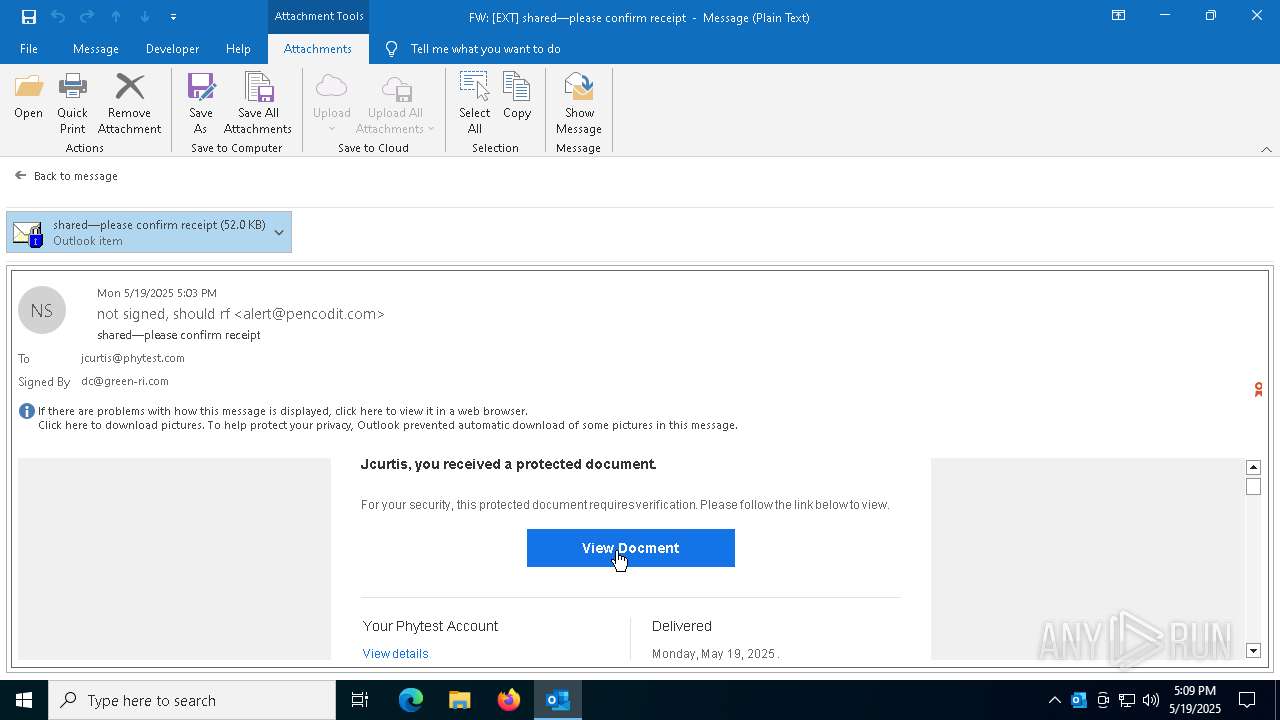Open View details link
The width and height of the screenshot is (1280, 720).
[395, 653]
